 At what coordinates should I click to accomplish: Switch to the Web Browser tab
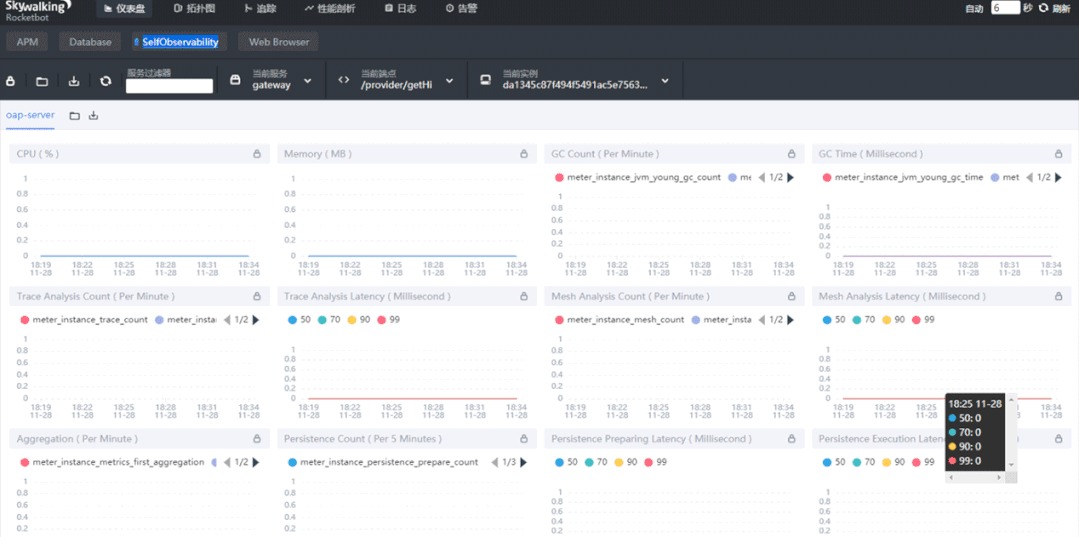point(279,42)
